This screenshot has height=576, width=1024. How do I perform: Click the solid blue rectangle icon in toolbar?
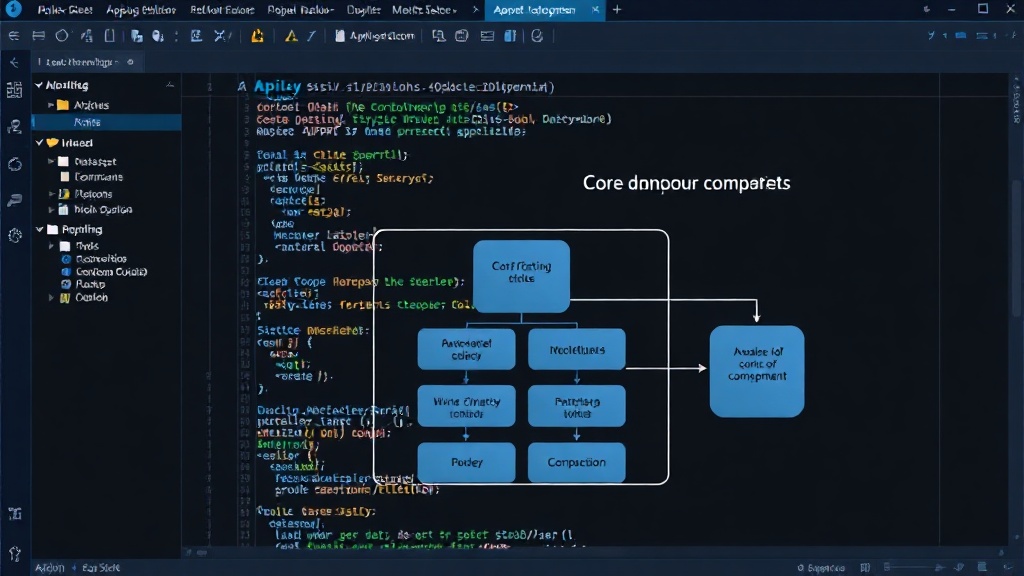961,35
